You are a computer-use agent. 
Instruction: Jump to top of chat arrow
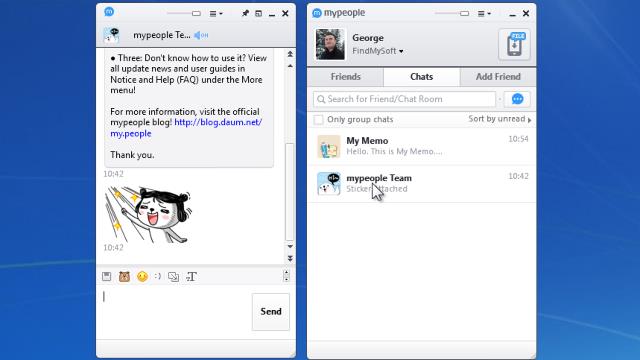click(290, 54)
